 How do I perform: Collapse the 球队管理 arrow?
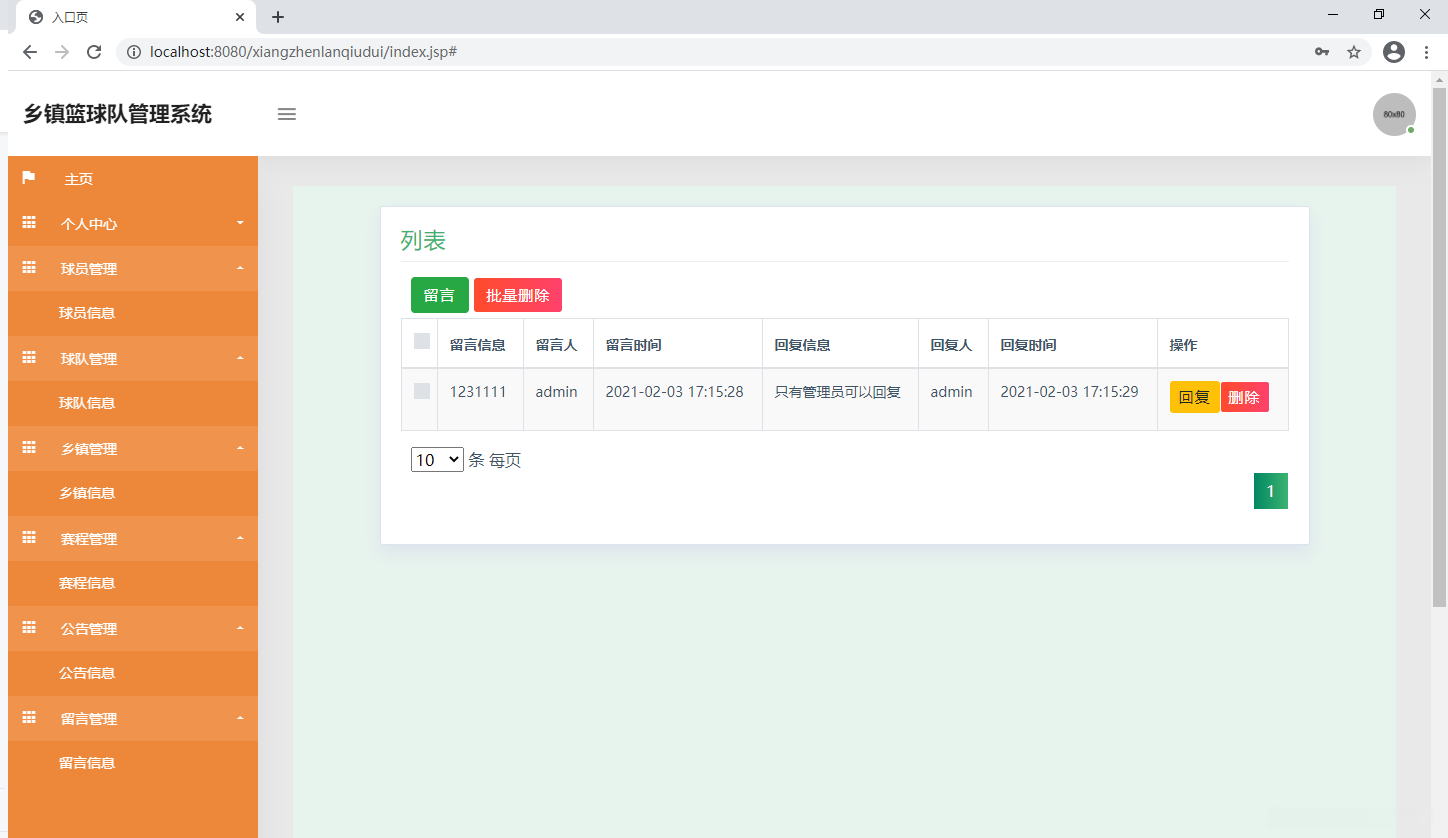(x=240, y=358)
